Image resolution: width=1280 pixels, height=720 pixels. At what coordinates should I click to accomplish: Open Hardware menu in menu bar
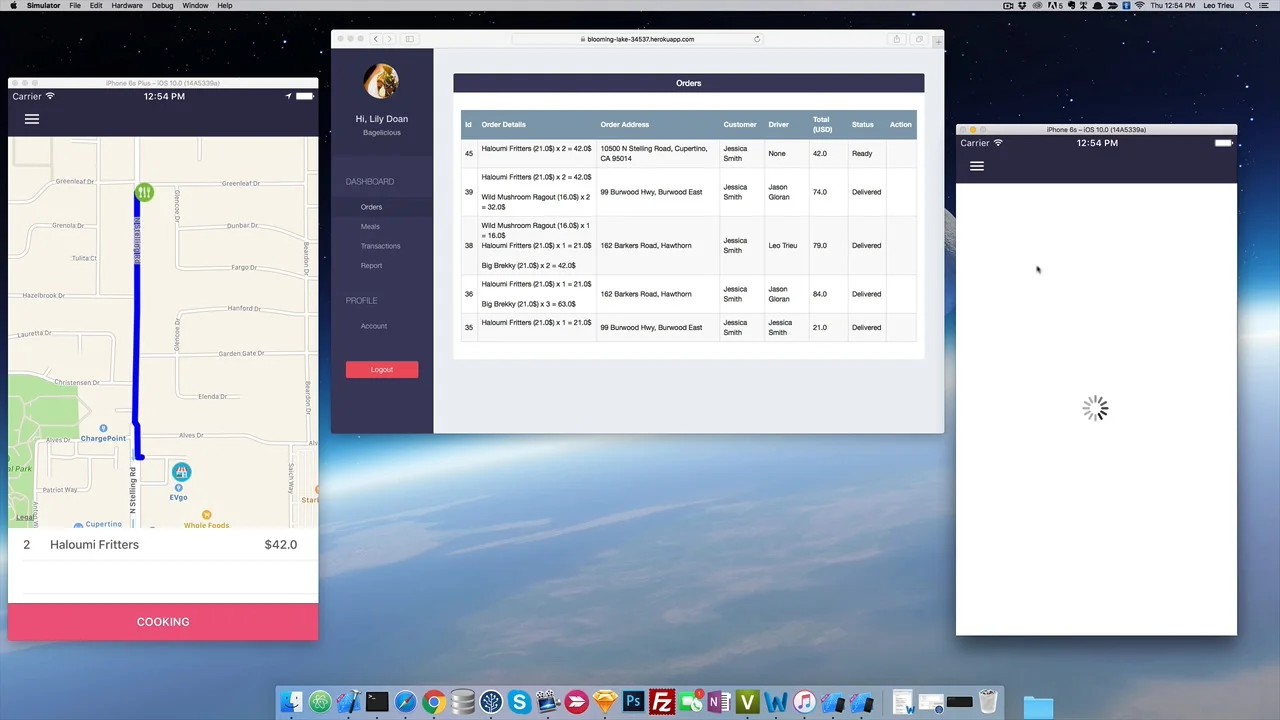tap(127, 6)
